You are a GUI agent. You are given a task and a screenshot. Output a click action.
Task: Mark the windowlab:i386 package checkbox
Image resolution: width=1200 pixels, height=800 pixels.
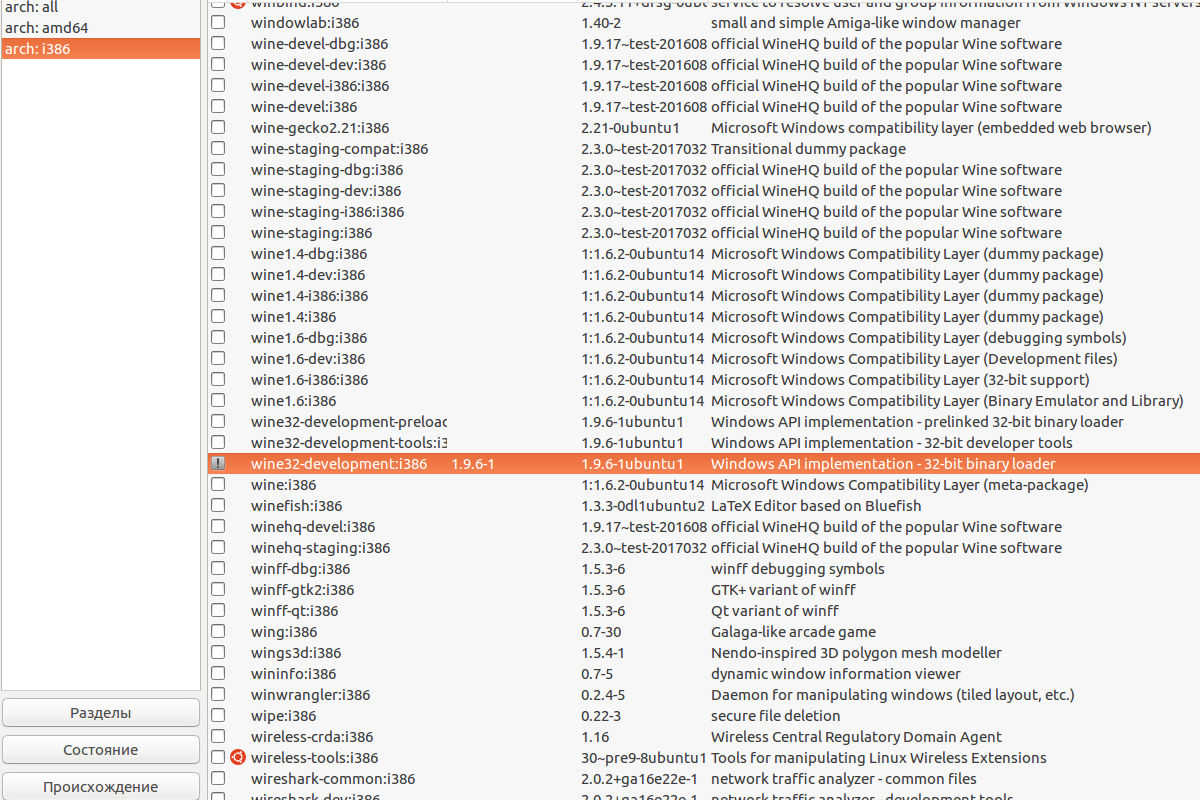(x=218, y=22)
